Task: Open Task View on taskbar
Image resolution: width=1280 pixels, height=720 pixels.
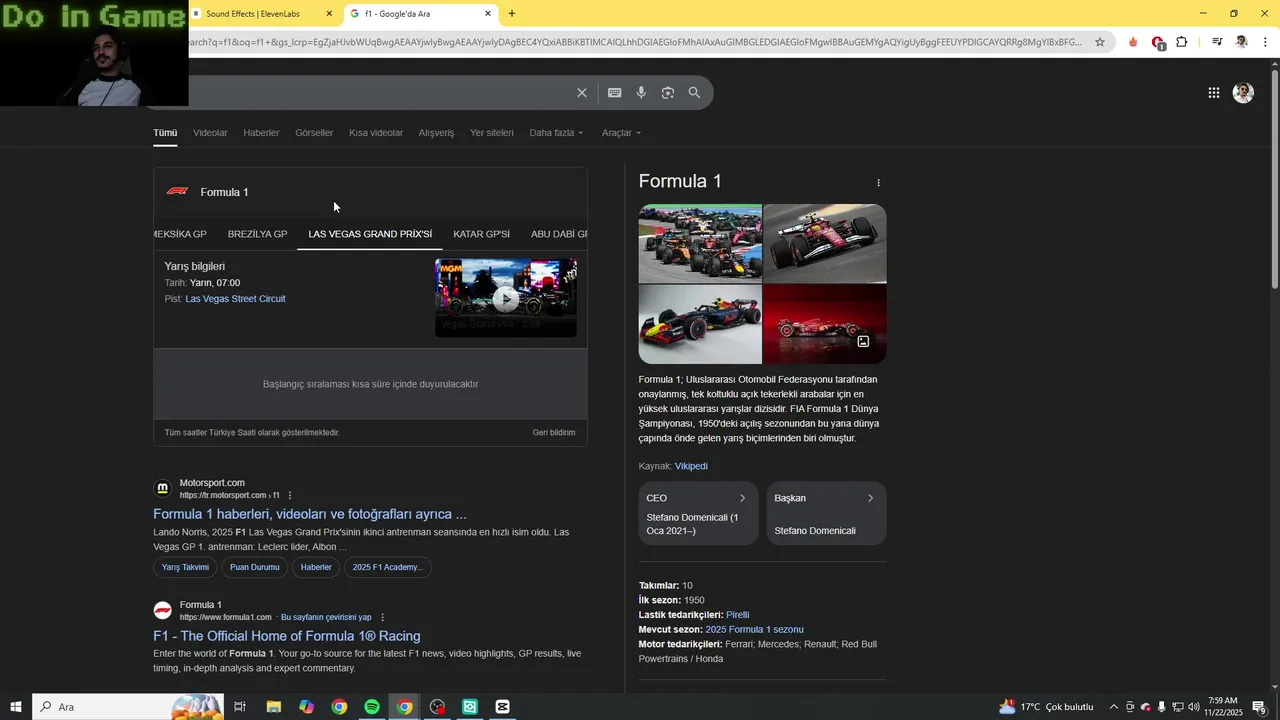Action: pyautogui.click(x=240, y=707)
